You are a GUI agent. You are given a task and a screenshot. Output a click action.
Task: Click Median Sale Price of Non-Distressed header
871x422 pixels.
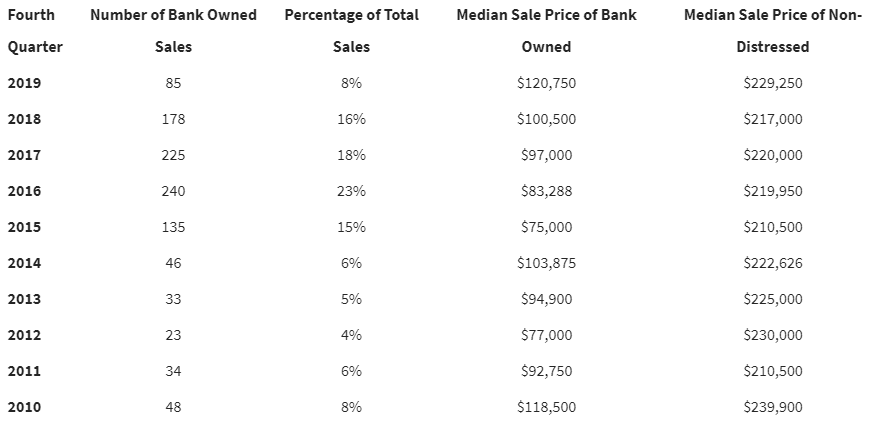(x=773, y=31)
